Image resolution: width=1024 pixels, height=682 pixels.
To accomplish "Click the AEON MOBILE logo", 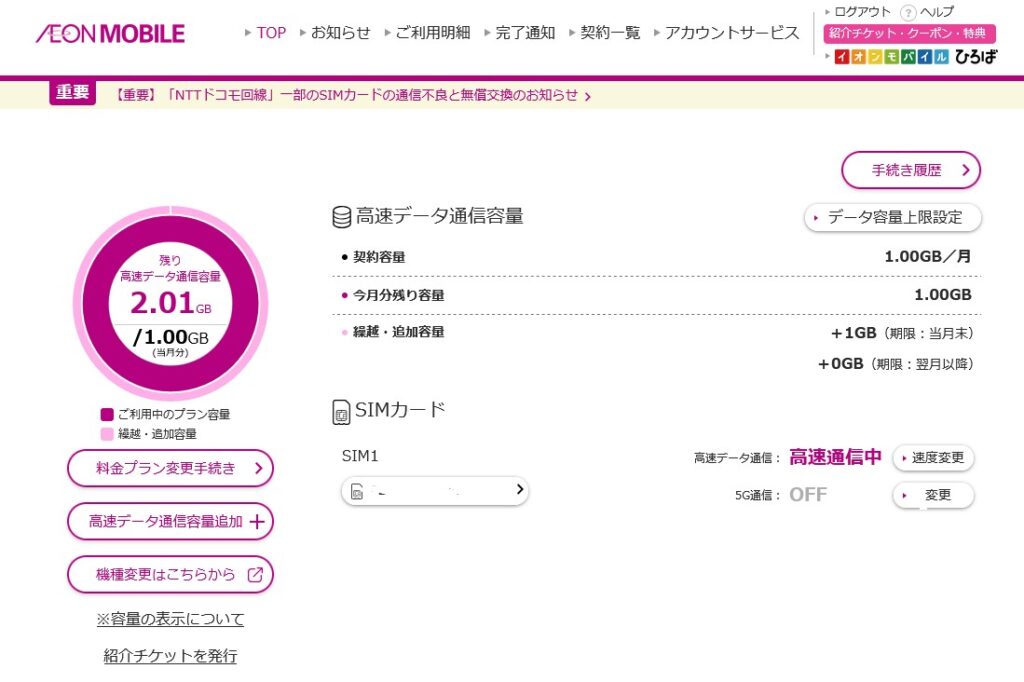I will (110, 34).
